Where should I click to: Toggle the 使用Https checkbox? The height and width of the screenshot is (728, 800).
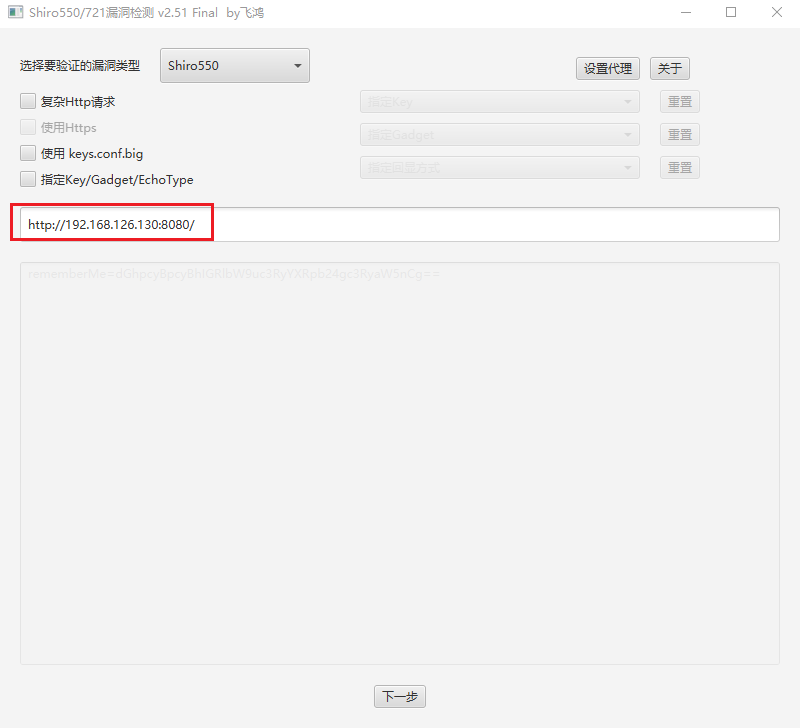pyautogui.click(x=28, y=127)
